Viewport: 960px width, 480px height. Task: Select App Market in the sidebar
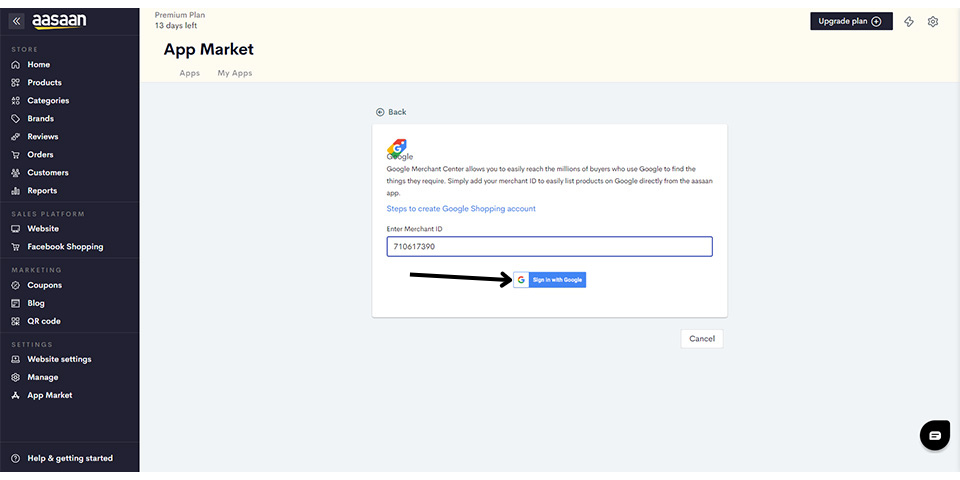point(50,396)
